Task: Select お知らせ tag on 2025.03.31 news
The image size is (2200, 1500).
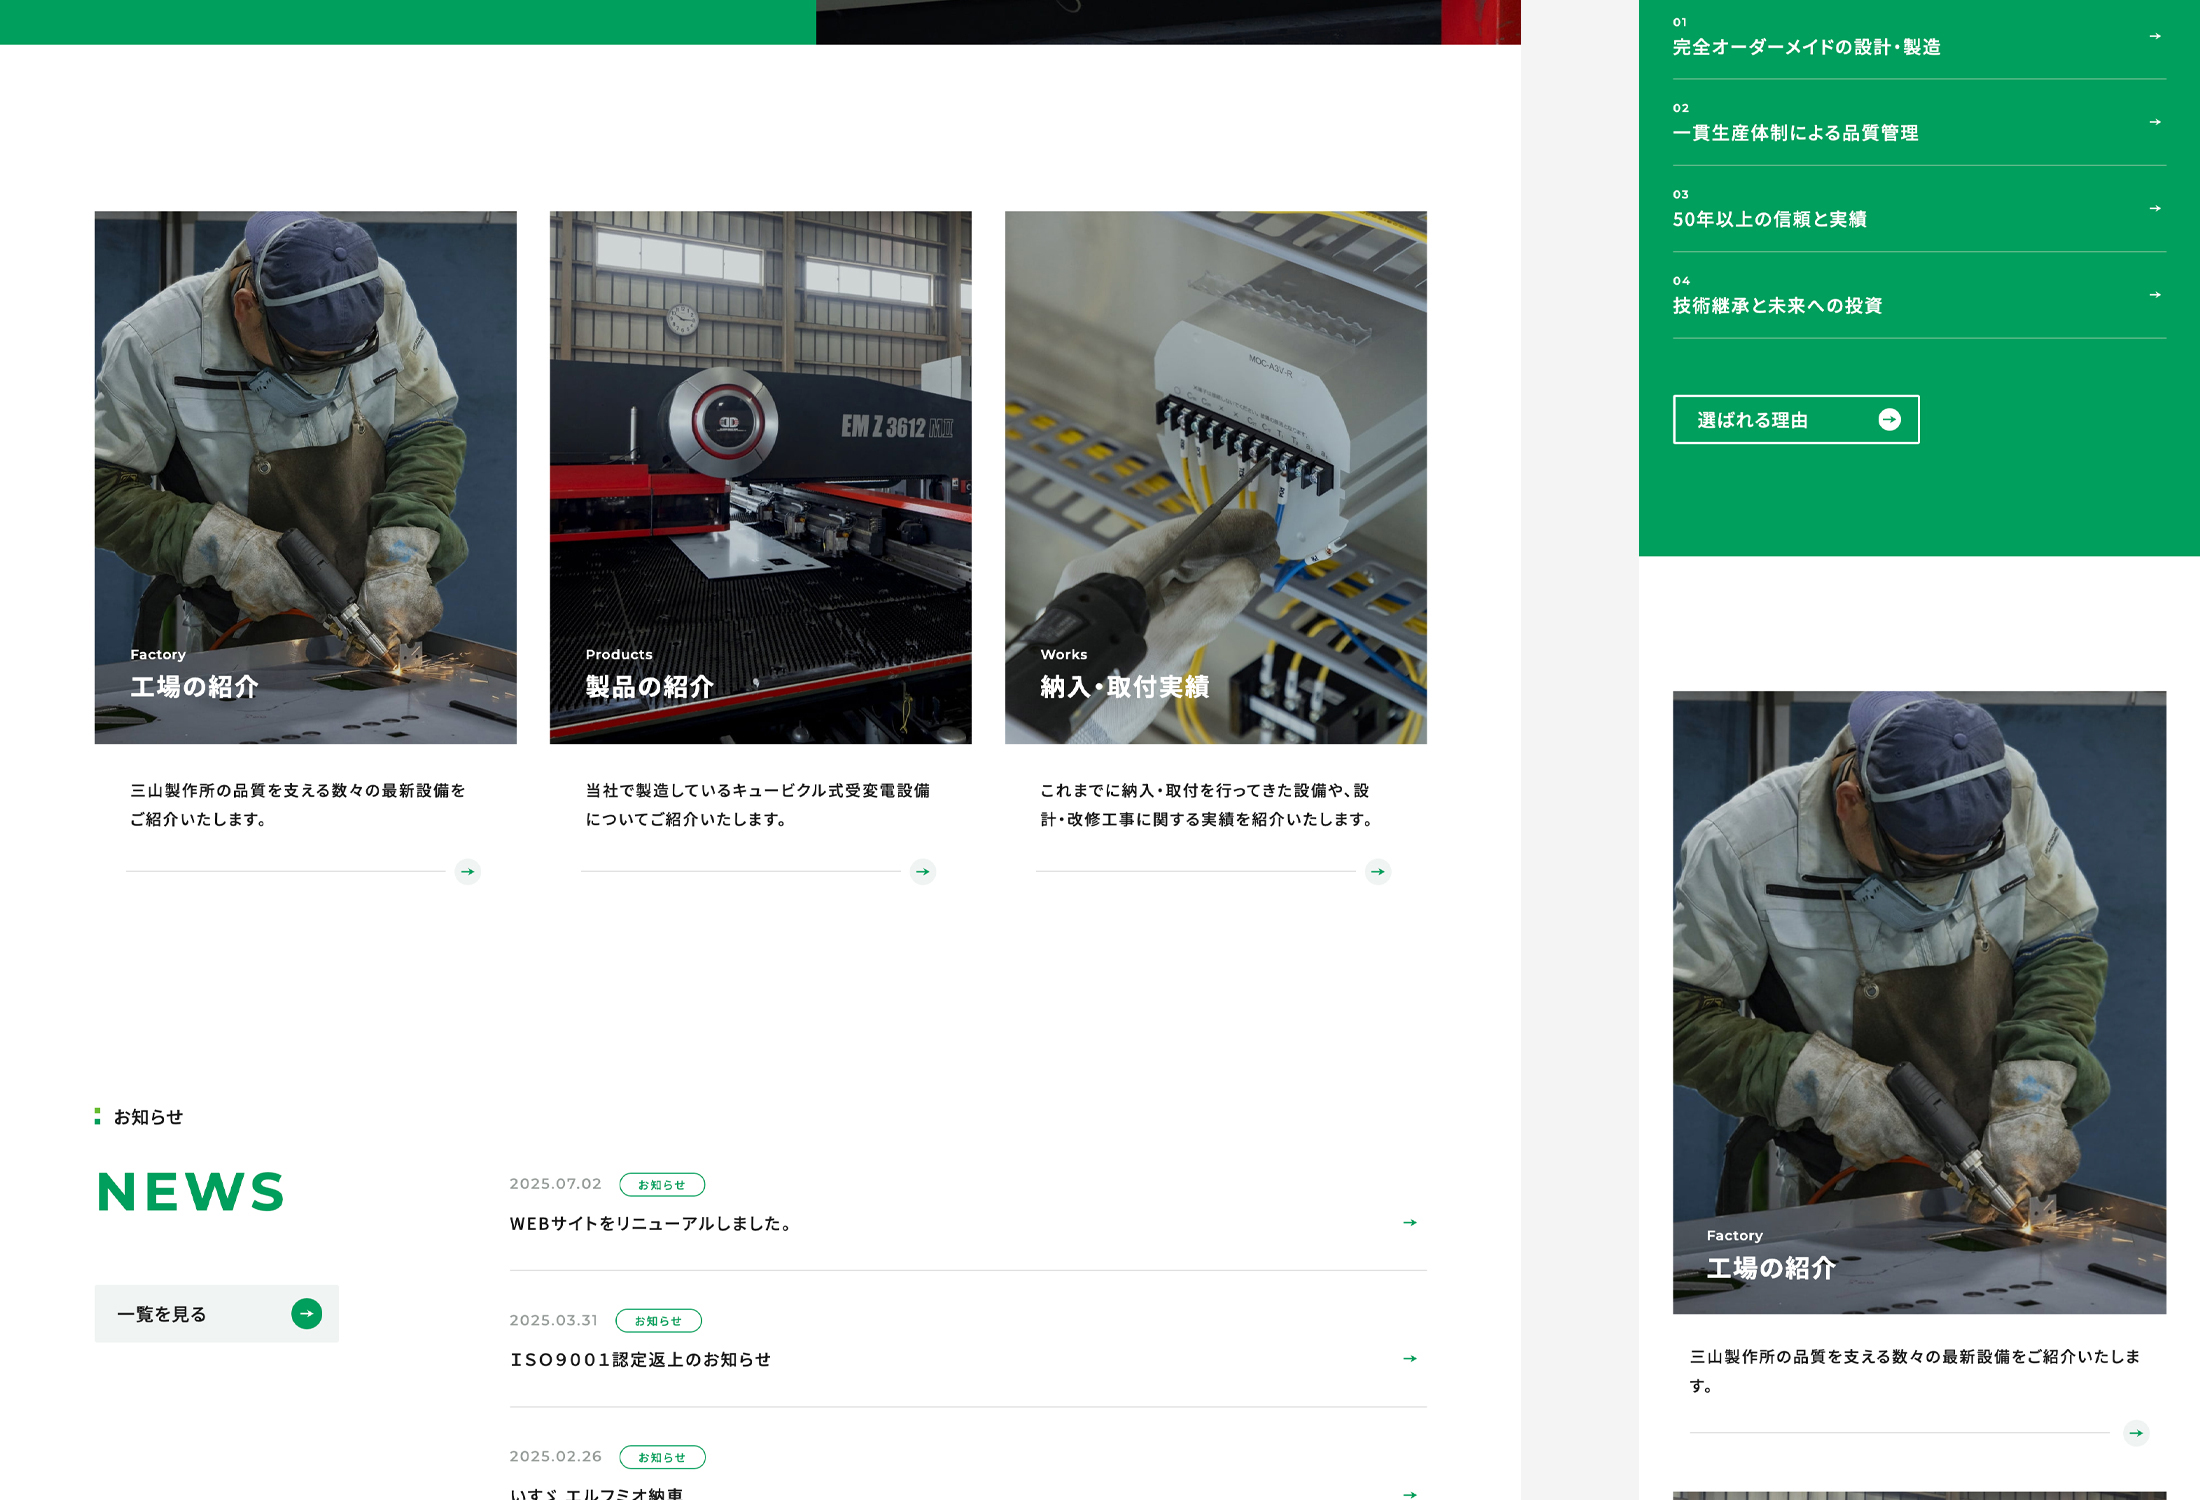Action: point(658,1321)
